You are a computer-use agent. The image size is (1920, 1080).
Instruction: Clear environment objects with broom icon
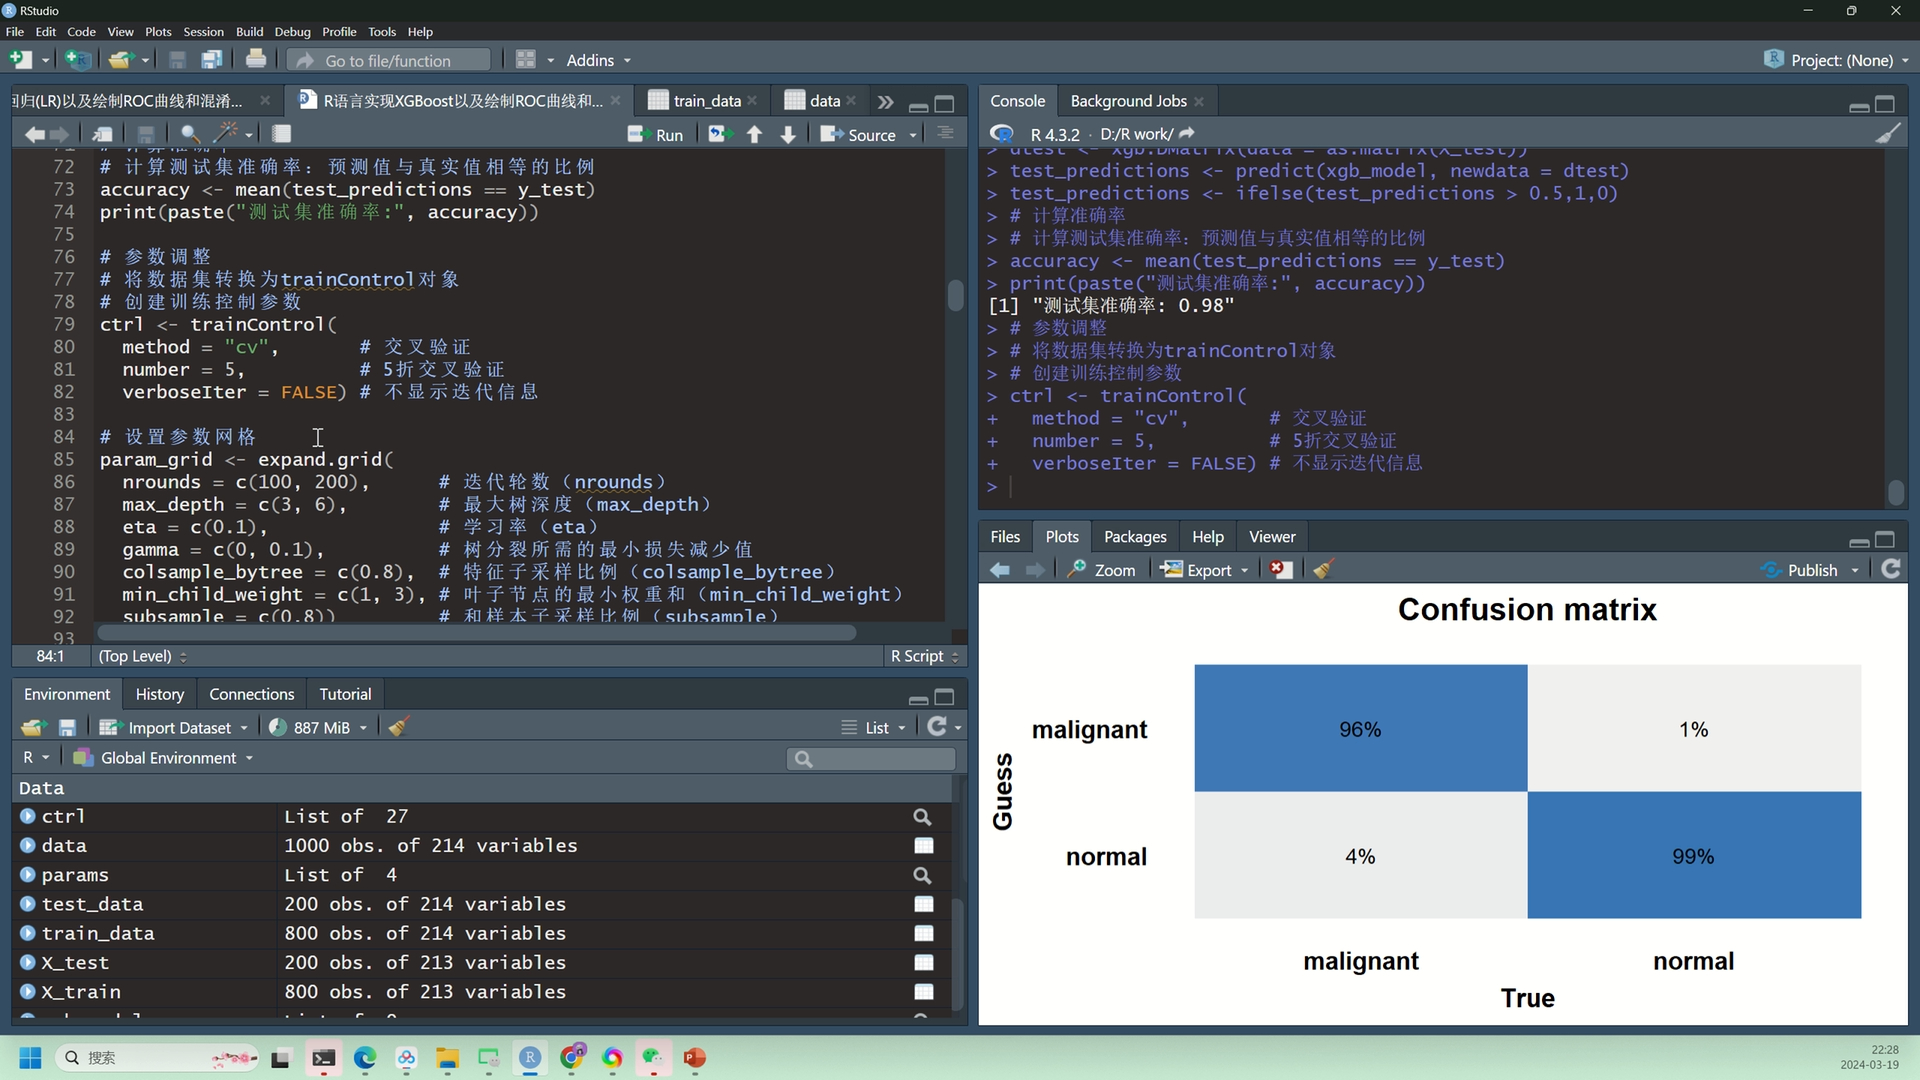[399, 728]
